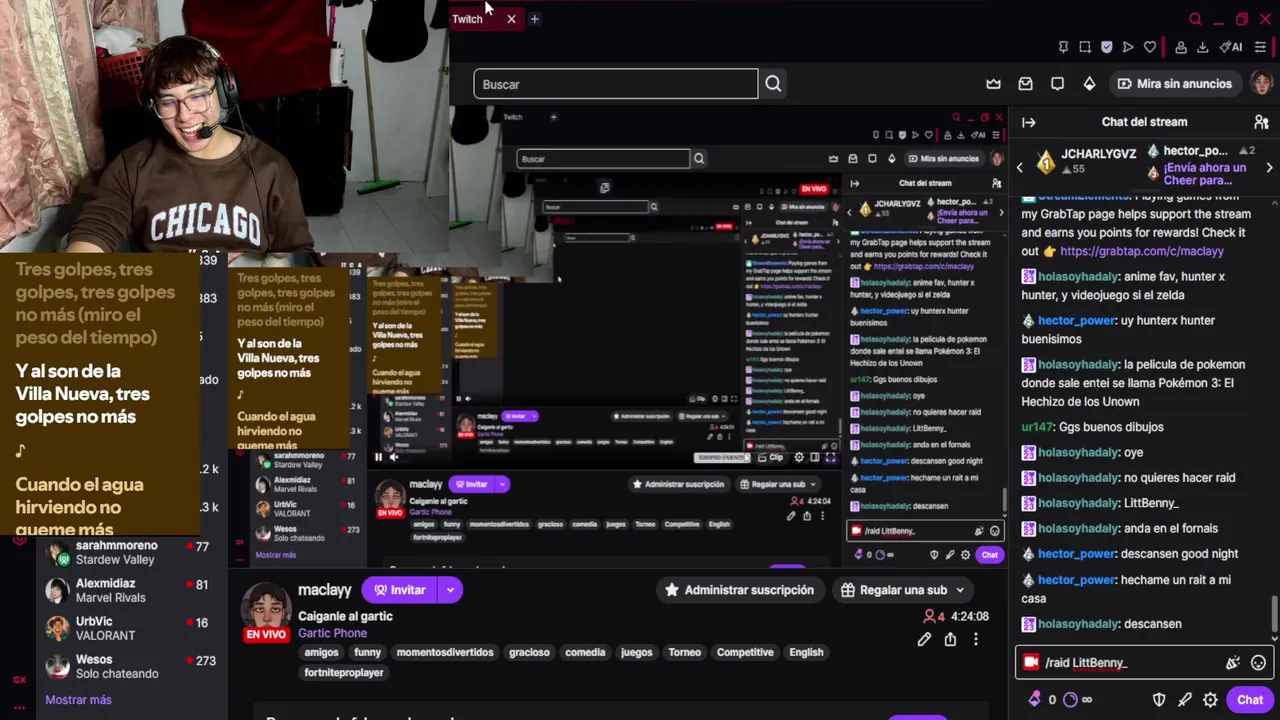
Task: Open the grabtap.com/c/maclayy link in chat
Action: [x=1142, y=251]
